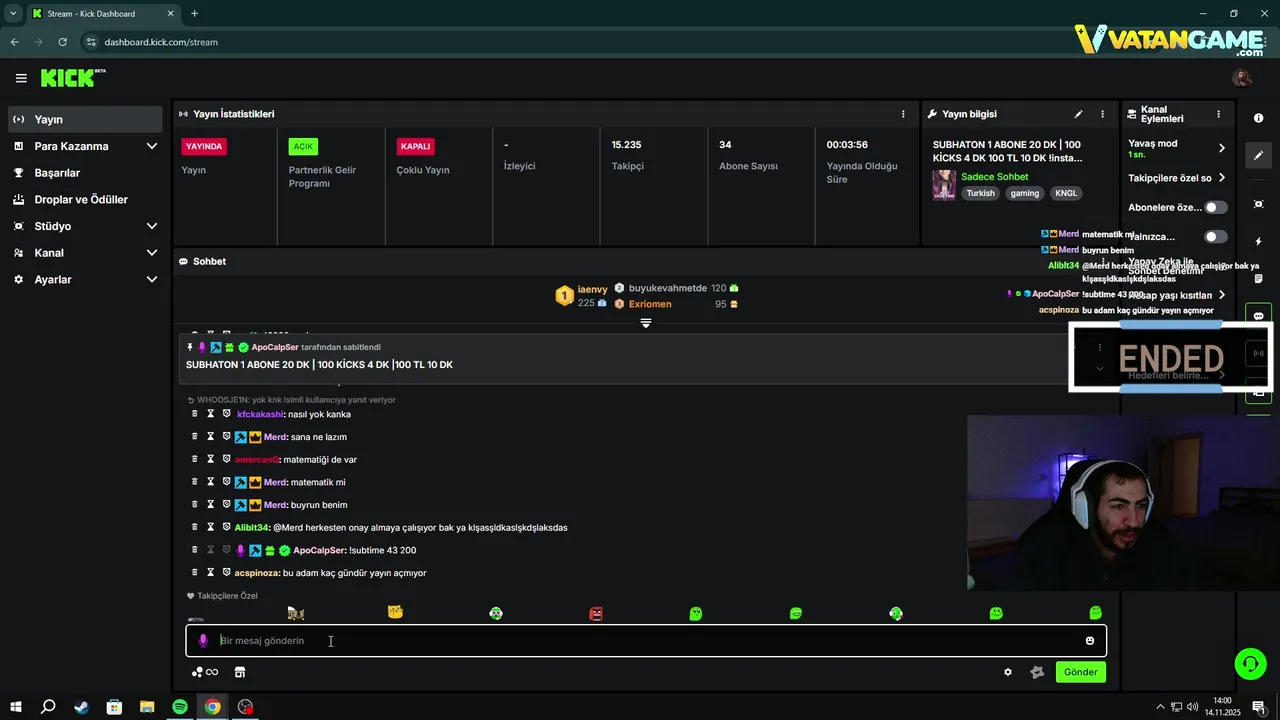The width and height of the screenshot is (1280, 720).
Task: Reload the page in Chrome
Action: 62,42
